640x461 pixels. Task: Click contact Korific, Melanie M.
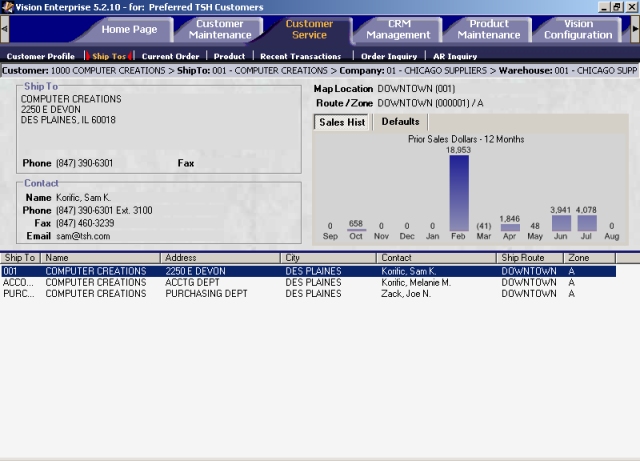pyautogui.click(x=416, y=283)
